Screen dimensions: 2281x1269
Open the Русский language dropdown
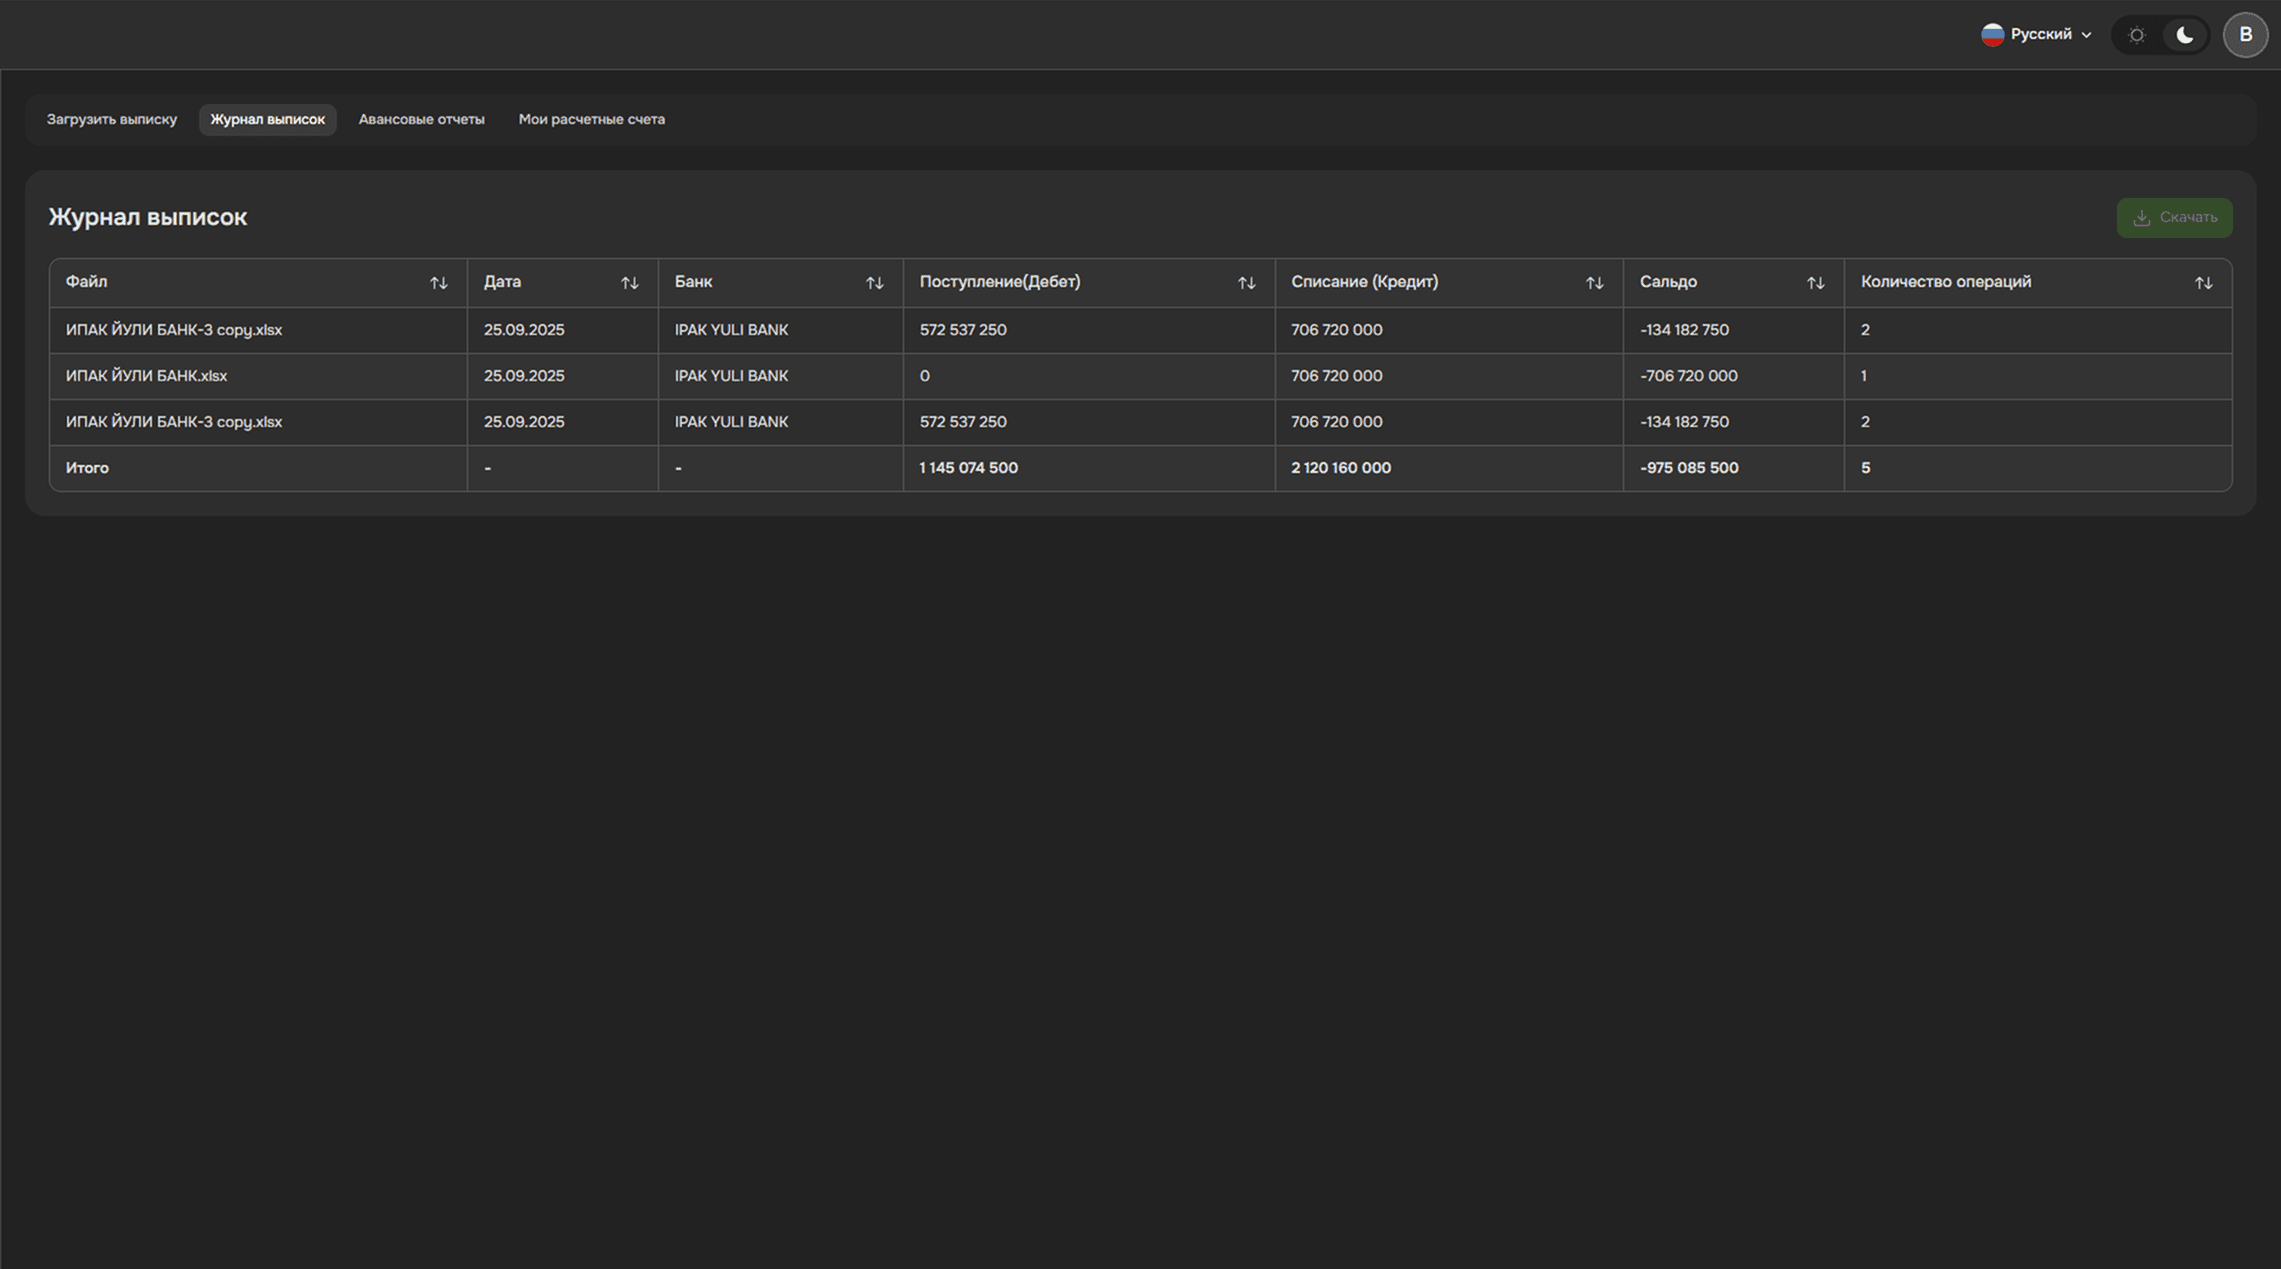(2040, 35)
